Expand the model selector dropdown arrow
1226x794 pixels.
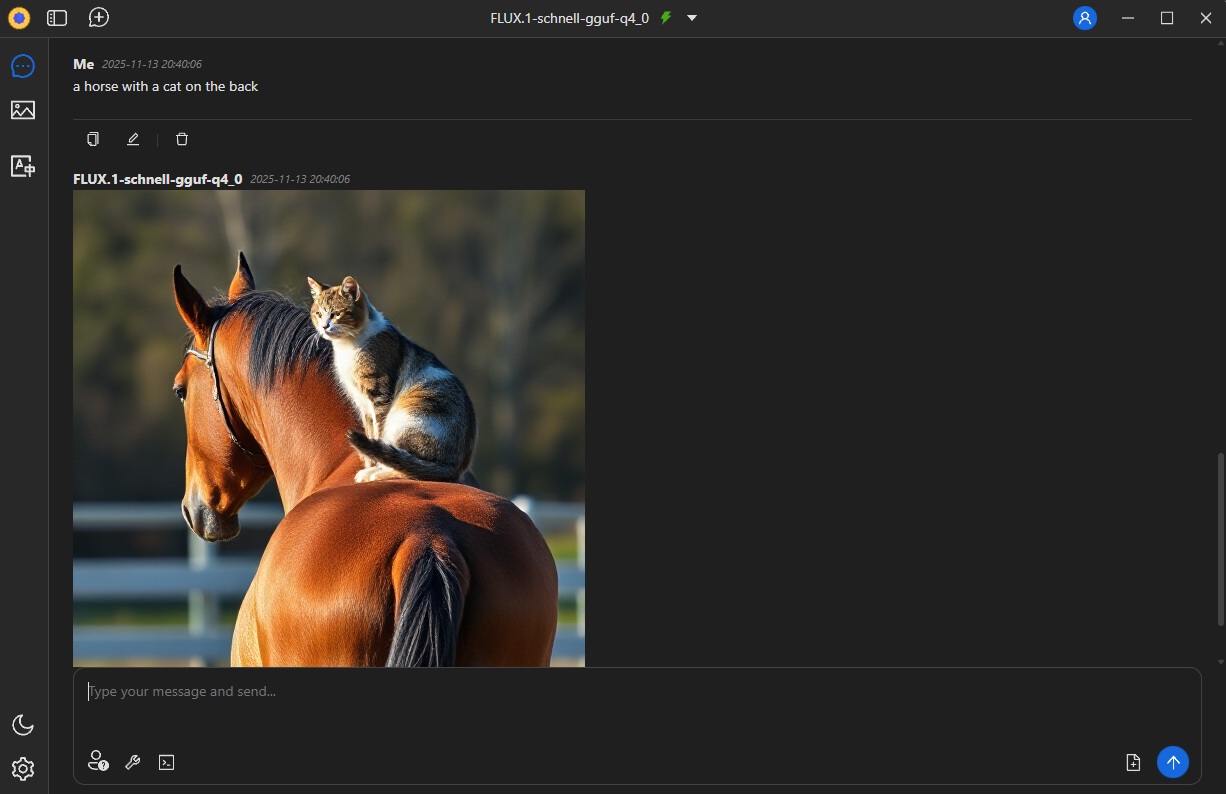click(692, 18)
